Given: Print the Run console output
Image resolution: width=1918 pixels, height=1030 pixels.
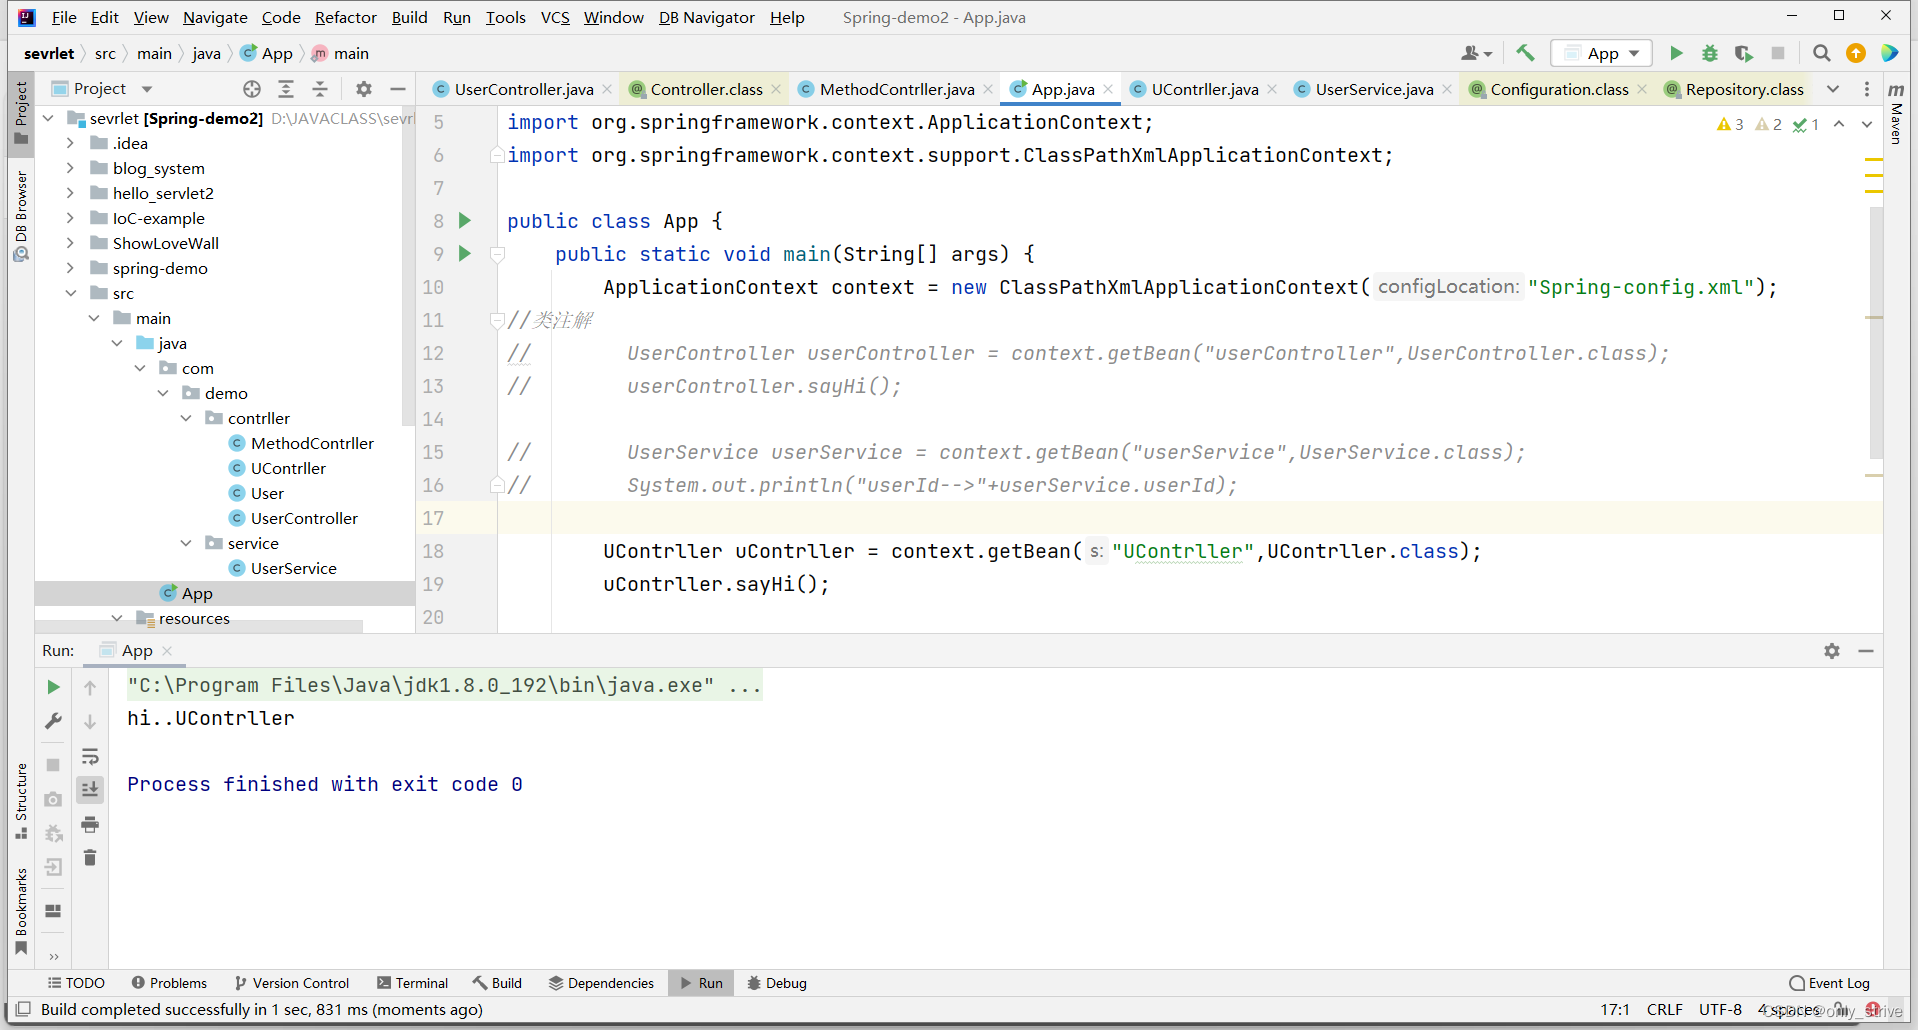Looking at the screenshot, I should [90, 824].
